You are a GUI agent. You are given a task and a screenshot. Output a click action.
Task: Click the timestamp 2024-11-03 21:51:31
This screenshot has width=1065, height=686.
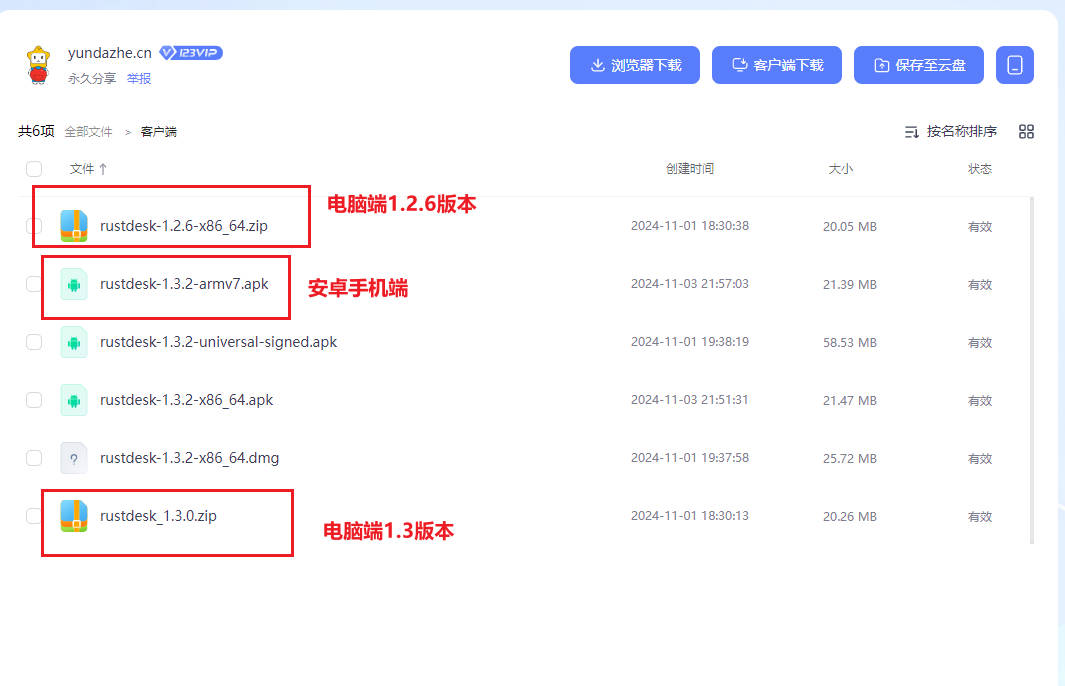point(689,400)
